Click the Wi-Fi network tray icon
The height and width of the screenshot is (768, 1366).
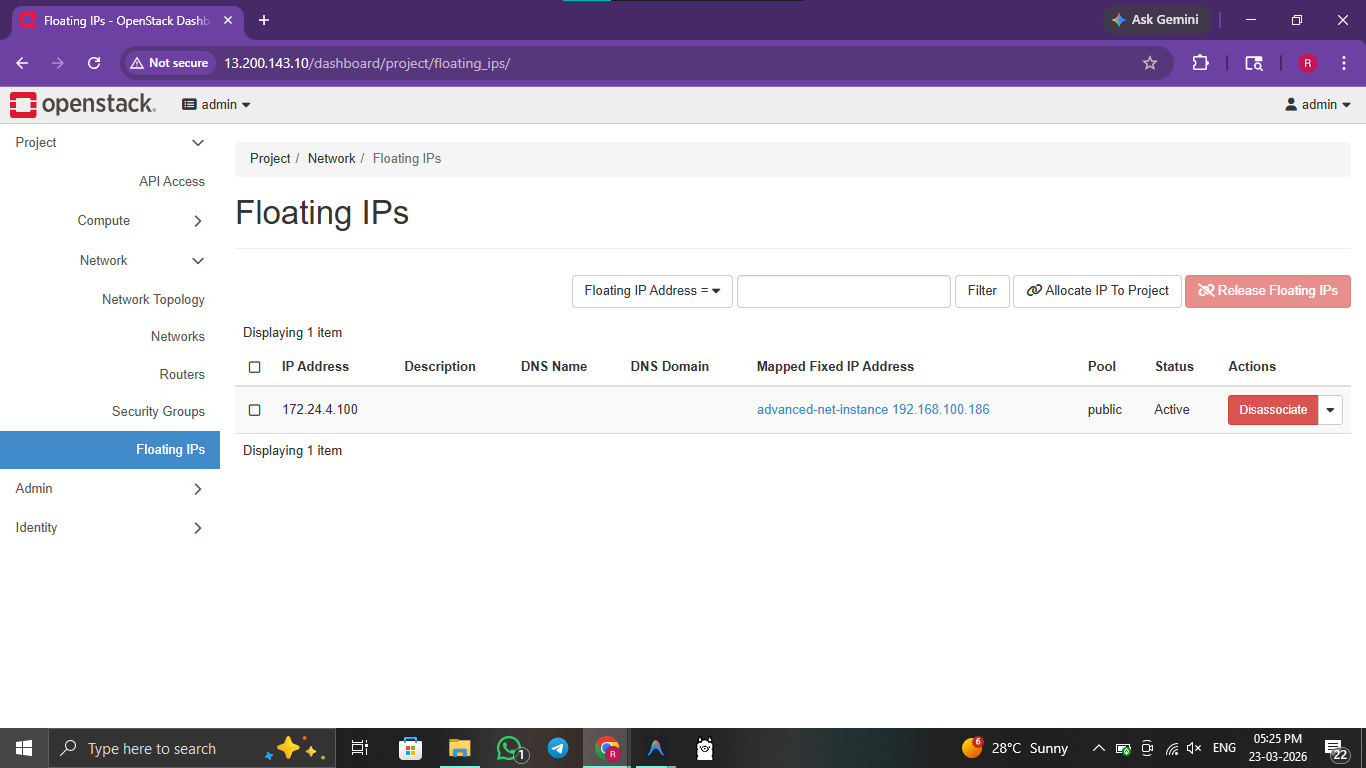click(x=1171, y=748)
